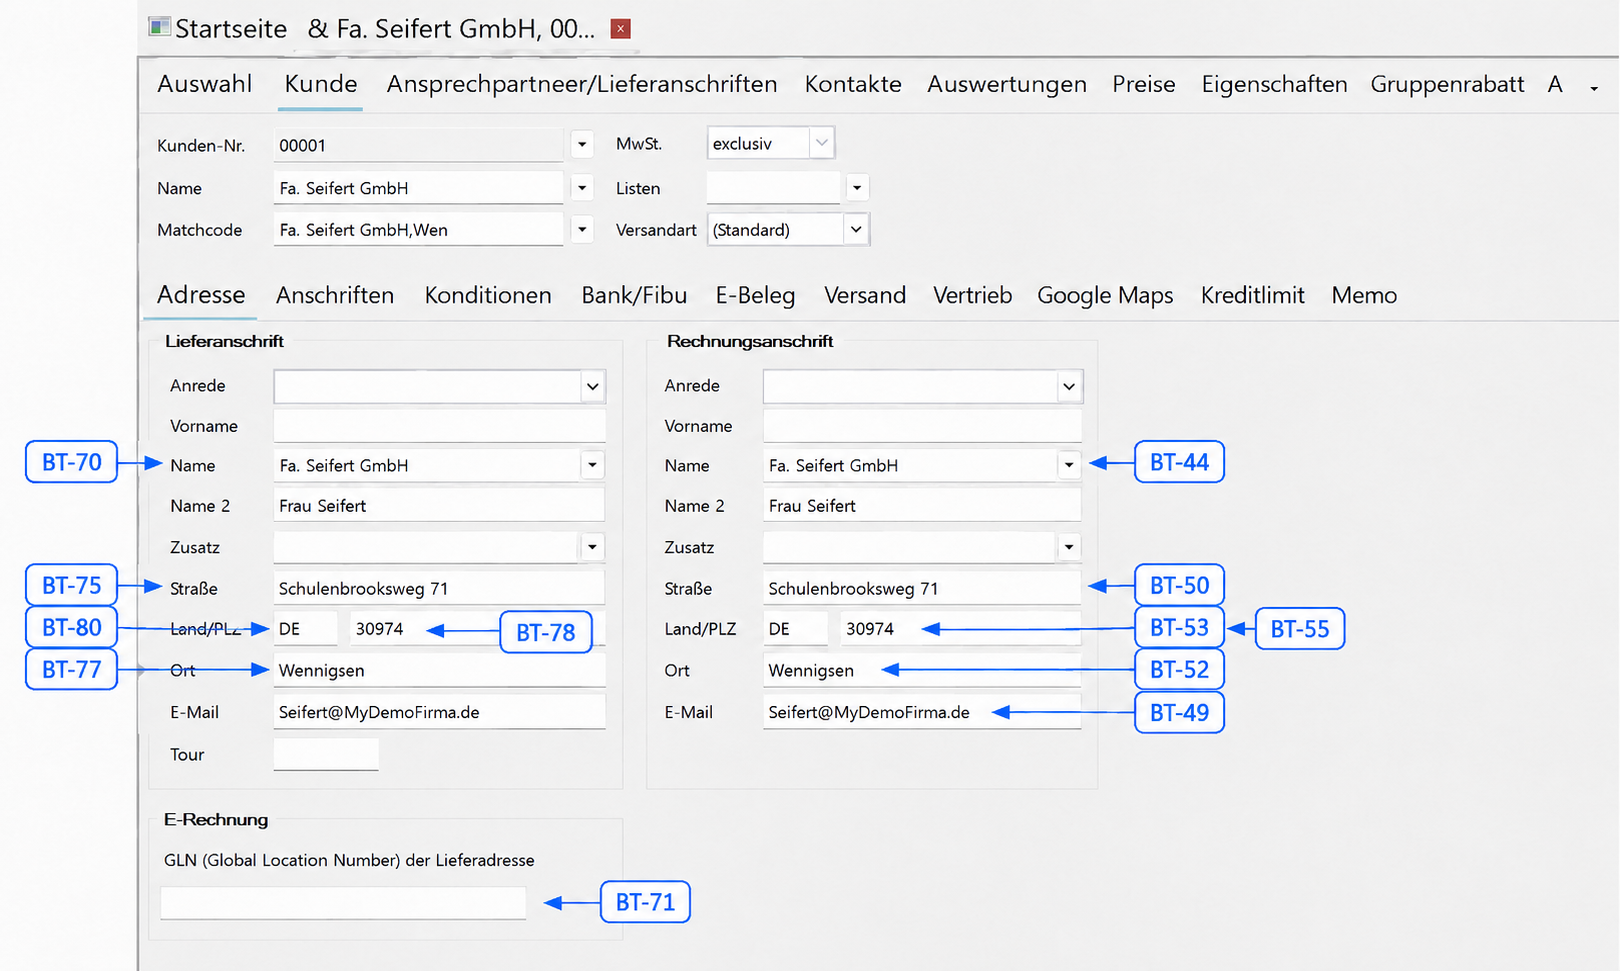The image size is (1620, 971).
Task: Open Ansprechpartner/Lieferanschriften tab
Action: click(x=582, y=84)
